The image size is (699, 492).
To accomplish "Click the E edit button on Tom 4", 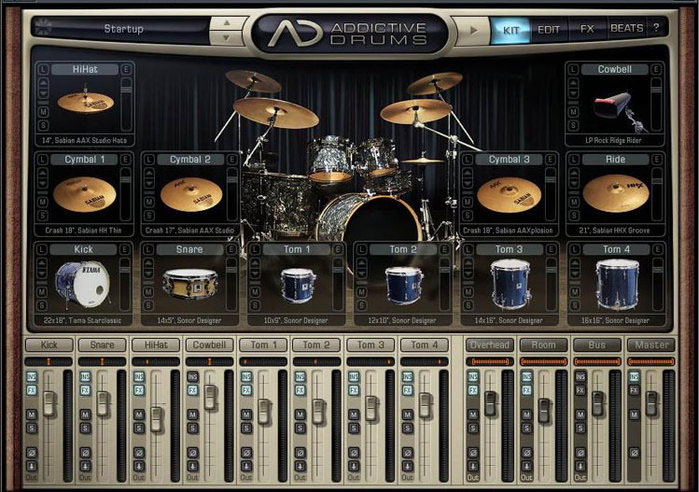I will tap(658, 250).
